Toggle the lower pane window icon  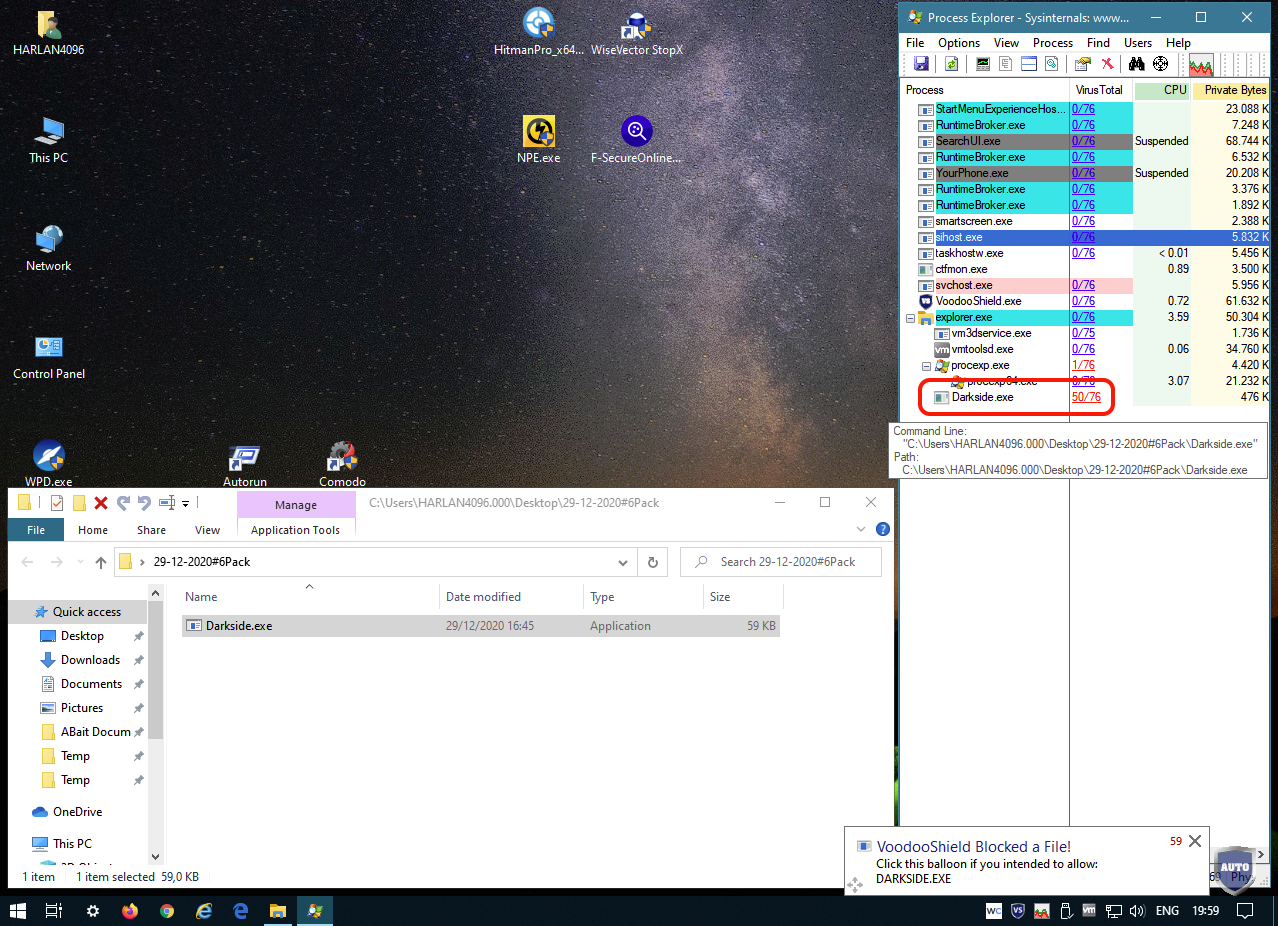(1029, 64)
